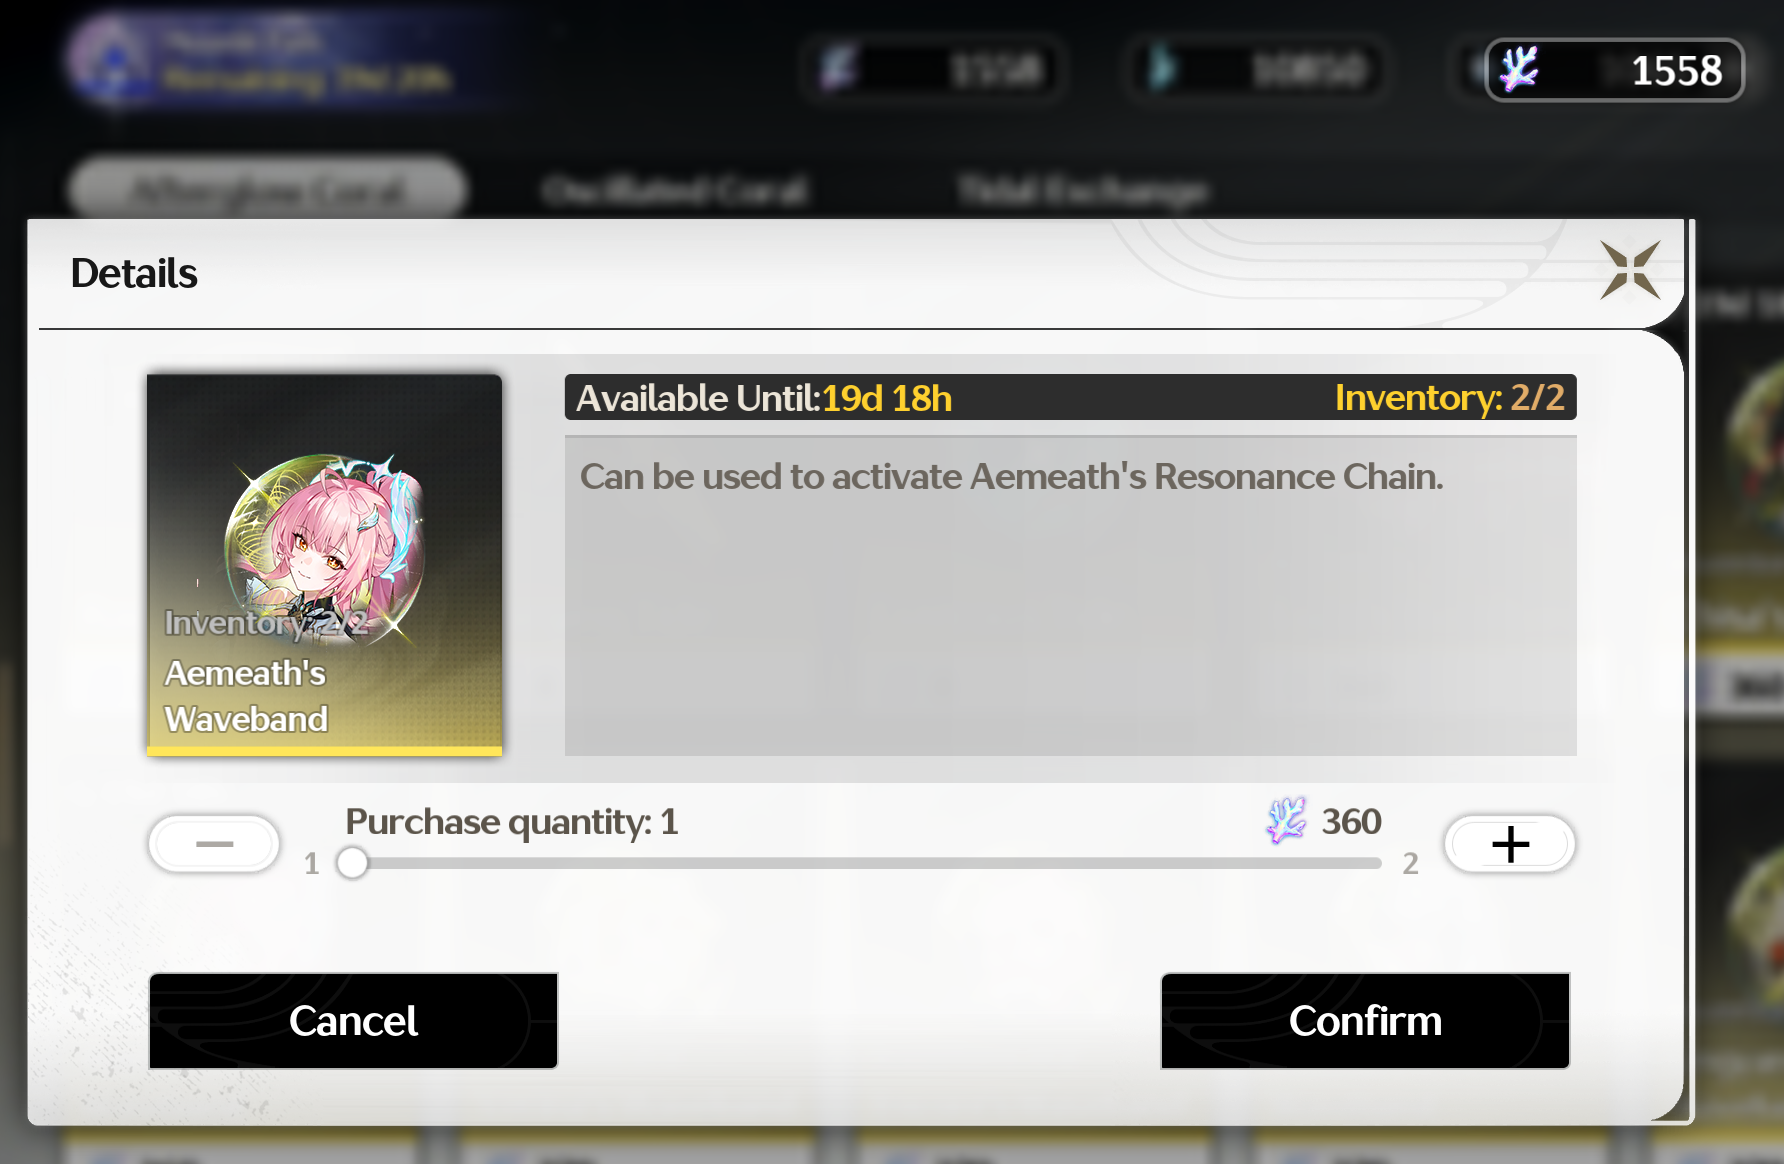Go to the Tidal Exchange tab
This screenshot has height=1164, width=1784.
click(1083, 189)
